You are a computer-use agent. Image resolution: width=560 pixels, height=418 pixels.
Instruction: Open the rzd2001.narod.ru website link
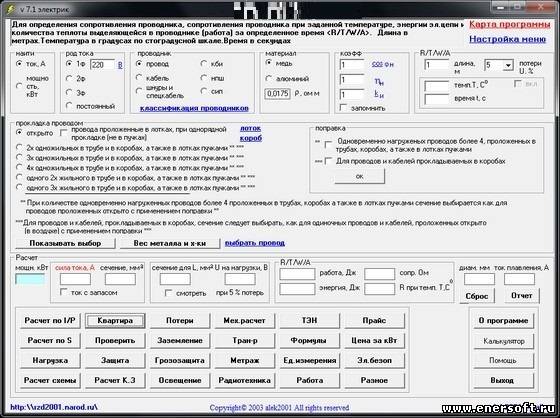[54, 407]
